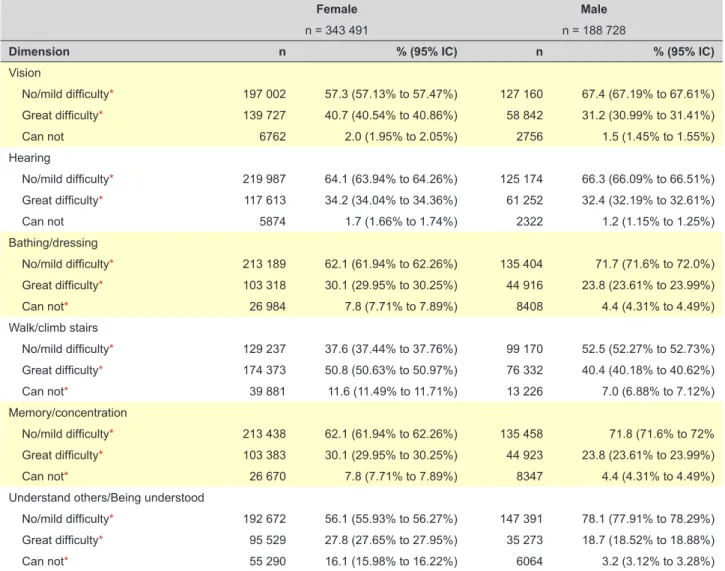Select the male % (95% IC) column header
The image size is (725, 571).
pyautogui.click(x=684, y=51)
